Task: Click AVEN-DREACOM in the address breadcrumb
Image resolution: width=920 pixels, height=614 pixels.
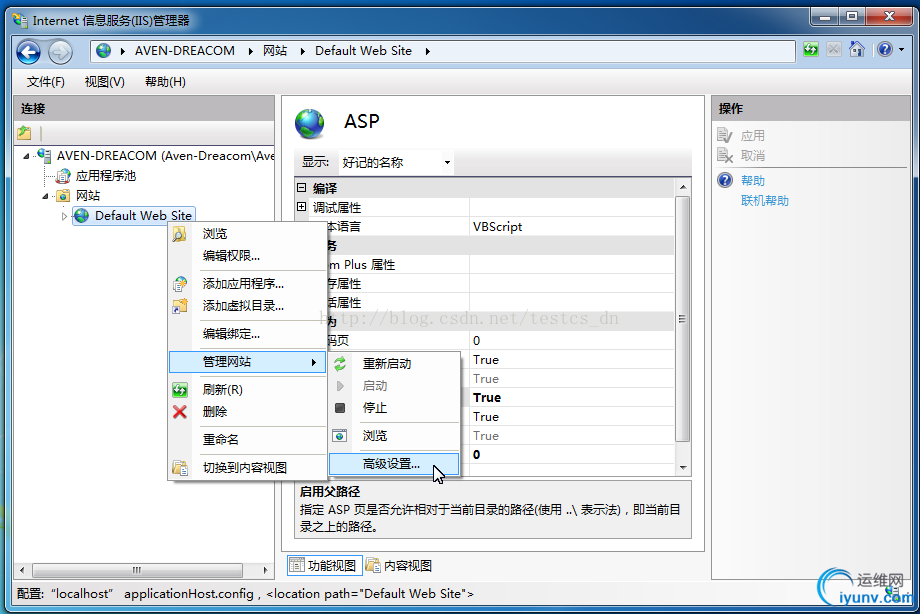Action: pyautogui.click(x=185, y=51)
